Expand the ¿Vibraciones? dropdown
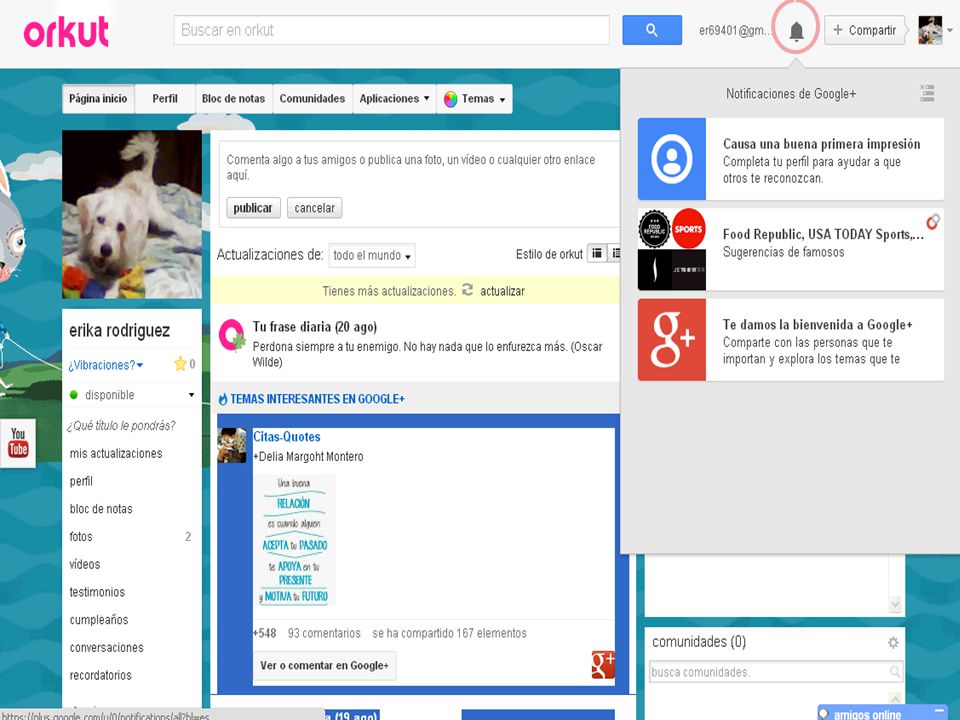960x720 pixels. pos(105,365)
